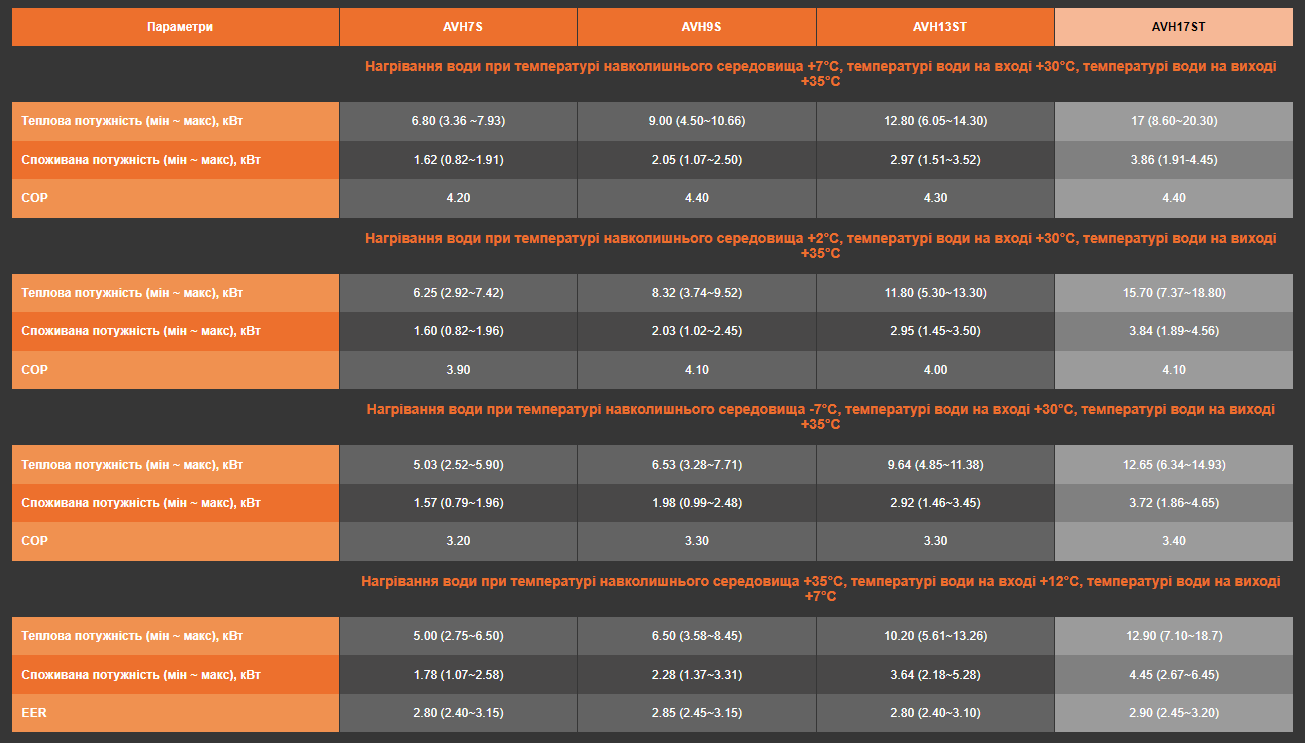This screenshot has width=1305, height=743.
Task: Select the AVH7S column header
Action: point(458,27)
